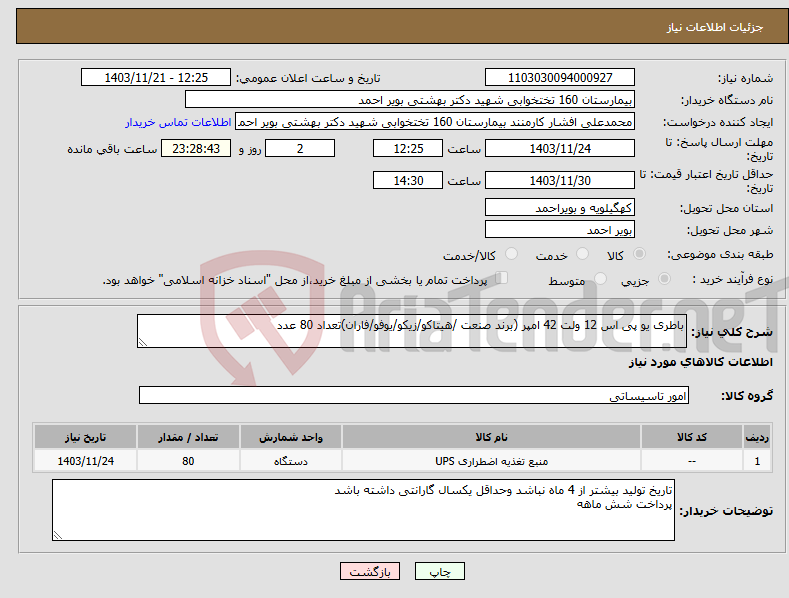Click response deadline date 1403/11/24 field

tap(560, 148)
